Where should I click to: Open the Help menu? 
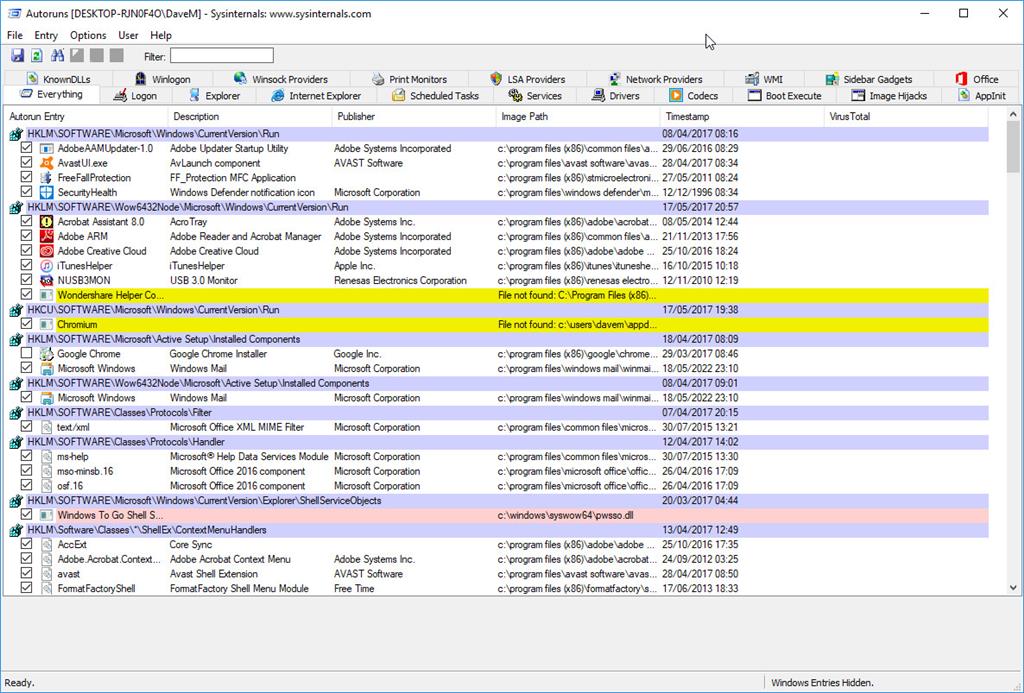(161, 35)
